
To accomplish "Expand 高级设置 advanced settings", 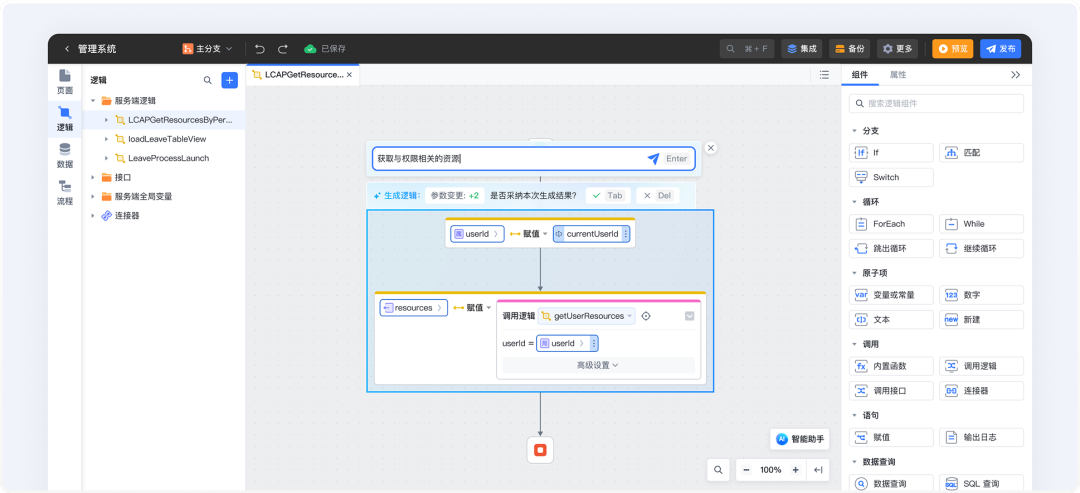I will click(x=598, y=366).
